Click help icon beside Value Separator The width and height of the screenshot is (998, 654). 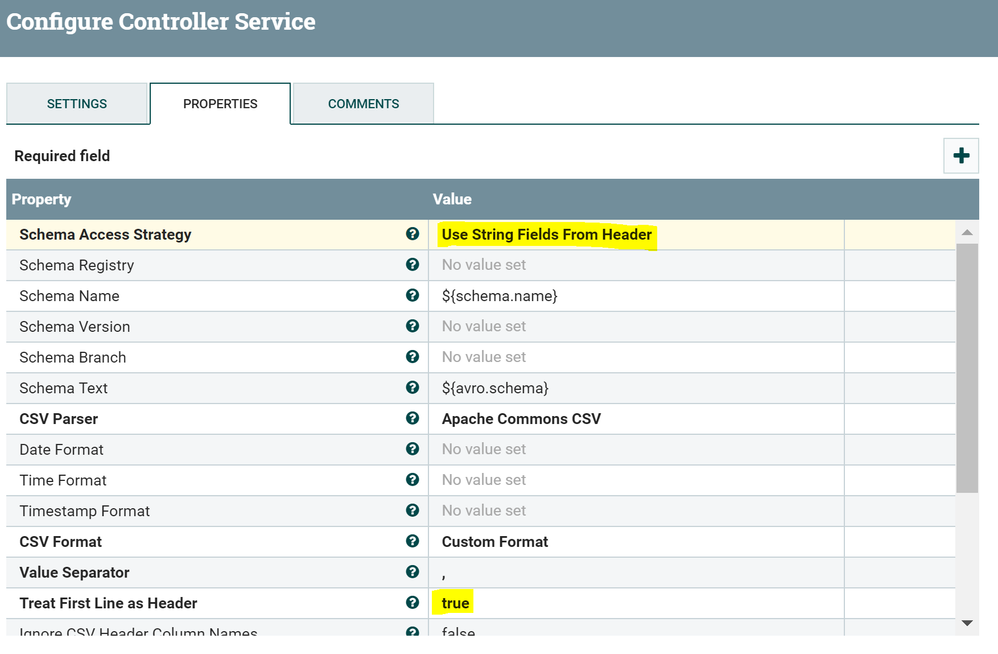412,572
